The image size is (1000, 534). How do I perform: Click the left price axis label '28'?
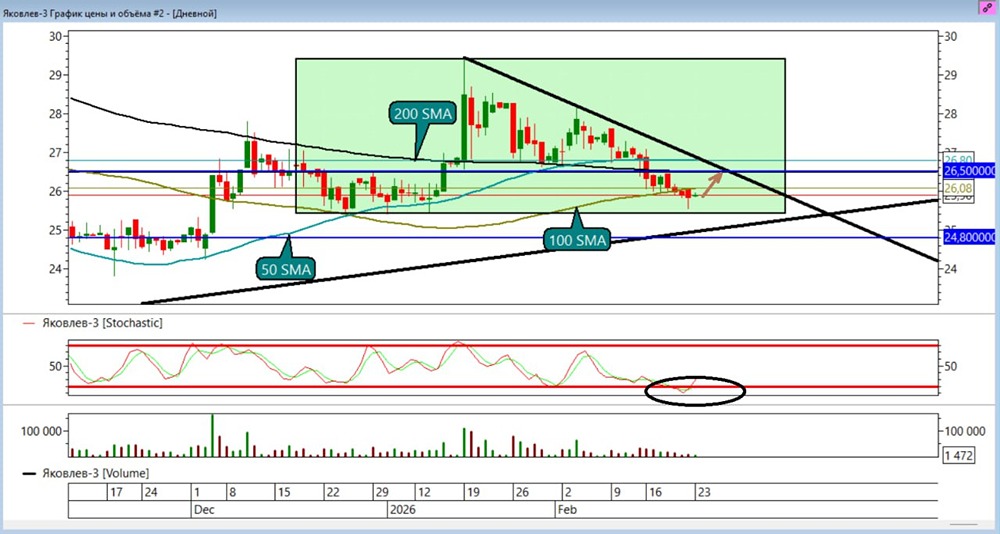(55, 114)
